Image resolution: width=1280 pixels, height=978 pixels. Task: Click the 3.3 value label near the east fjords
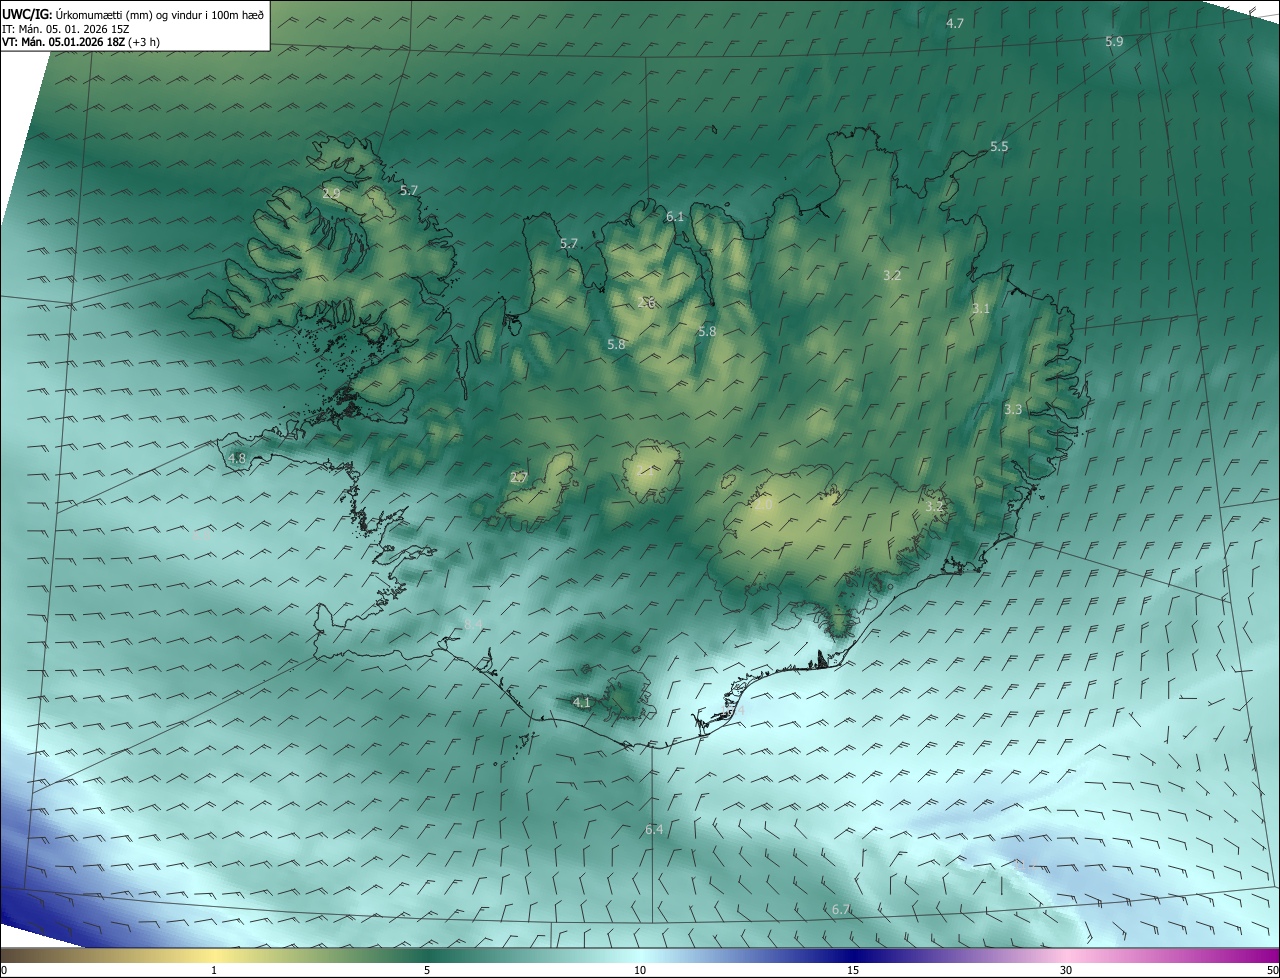click(1013, 409)
